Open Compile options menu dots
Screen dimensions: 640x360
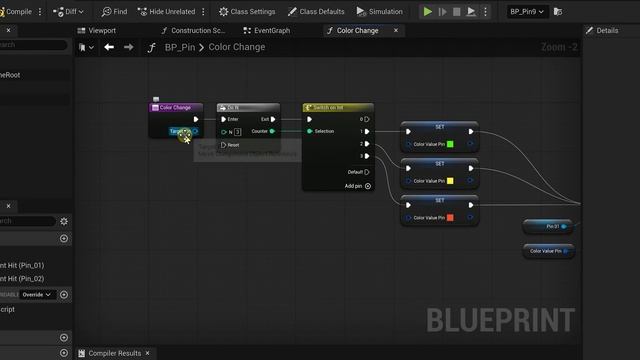(x=40, y=12)
